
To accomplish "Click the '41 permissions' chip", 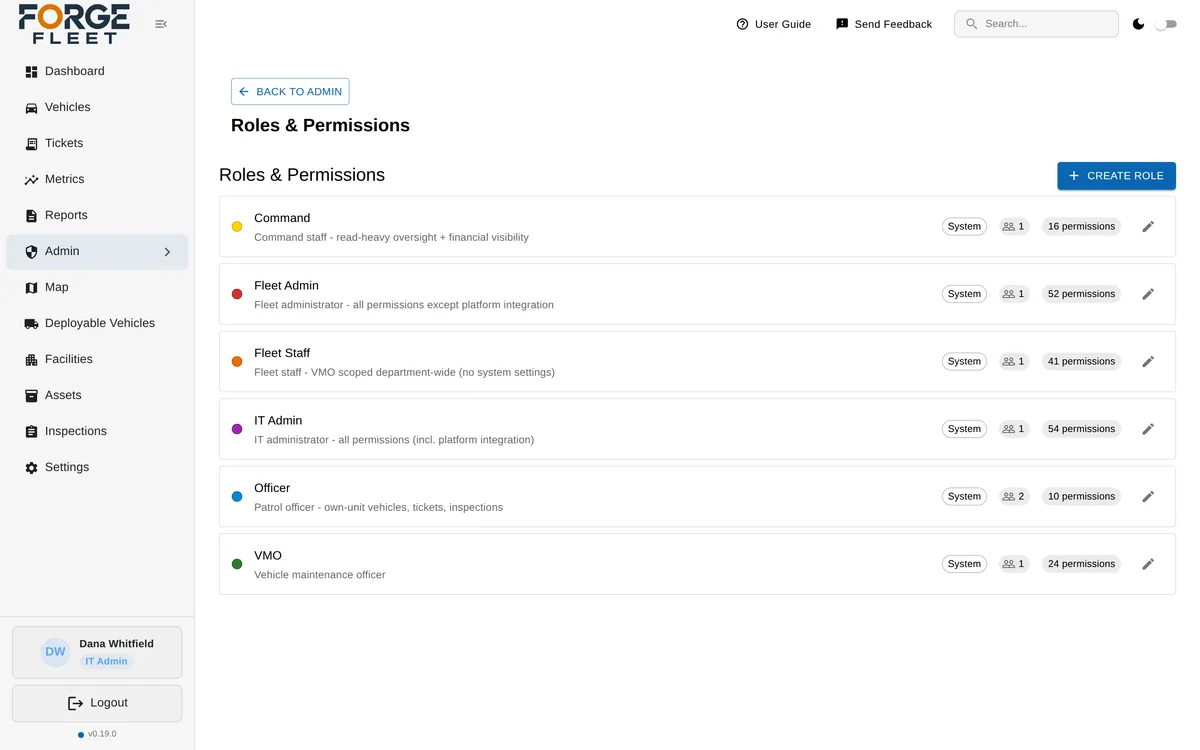I will tap(1081, 362).
